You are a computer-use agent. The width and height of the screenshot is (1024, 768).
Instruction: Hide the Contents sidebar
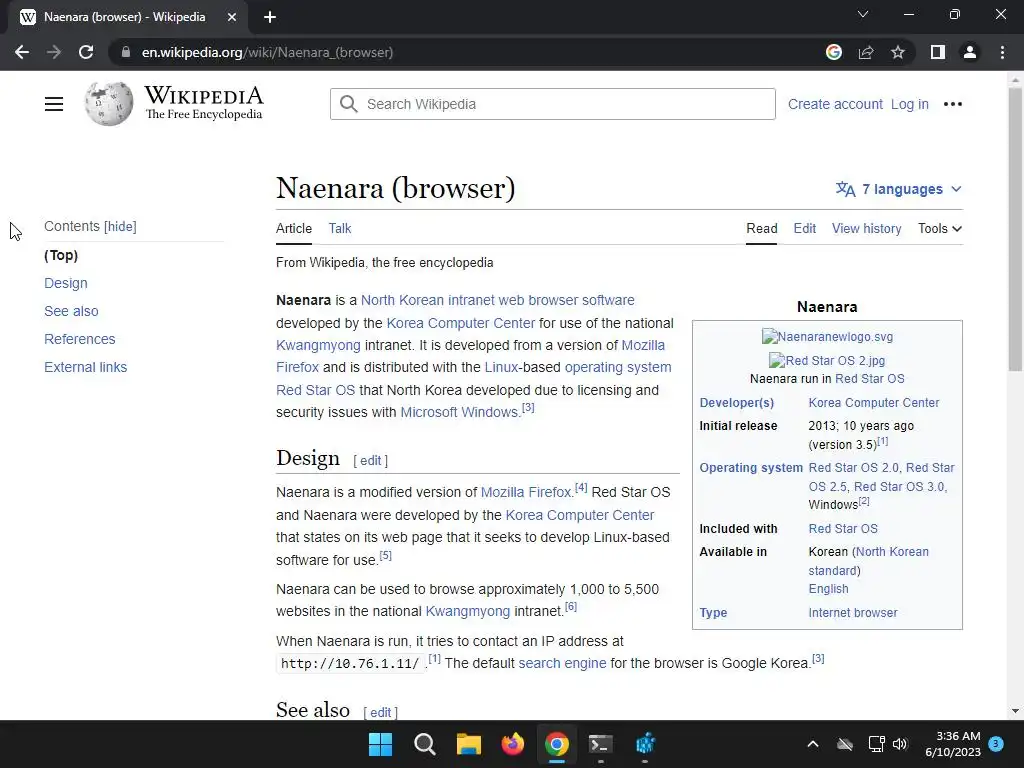(120, 227)
